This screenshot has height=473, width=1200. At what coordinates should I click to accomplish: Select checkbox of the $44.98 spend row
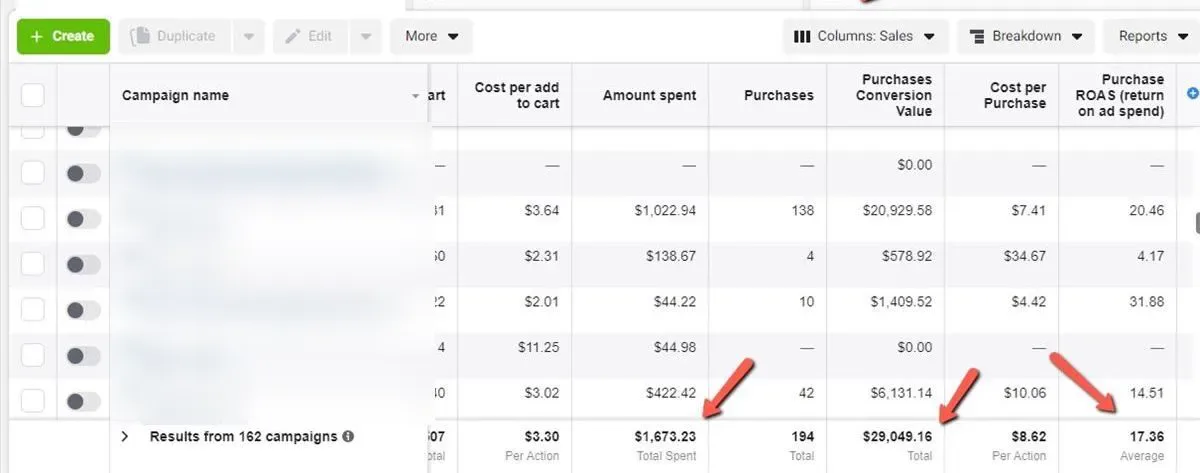[x=33, y=355]
